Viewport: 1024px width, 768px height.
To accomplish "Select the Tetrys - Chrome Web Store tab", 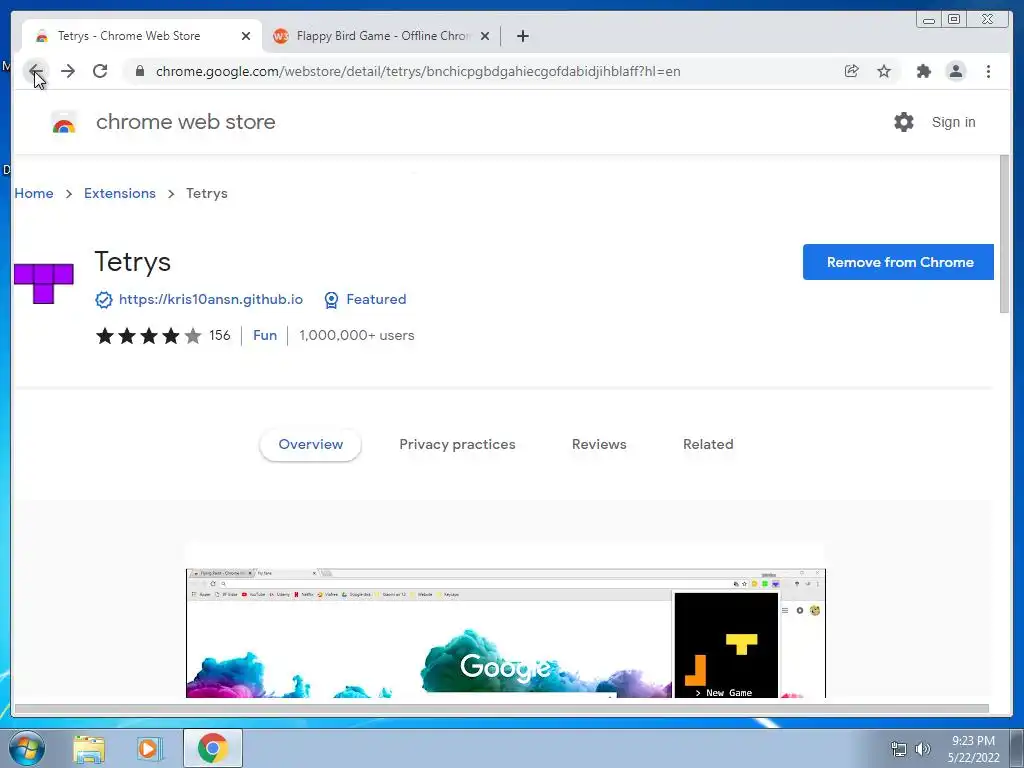I will (x=142, y=36).
